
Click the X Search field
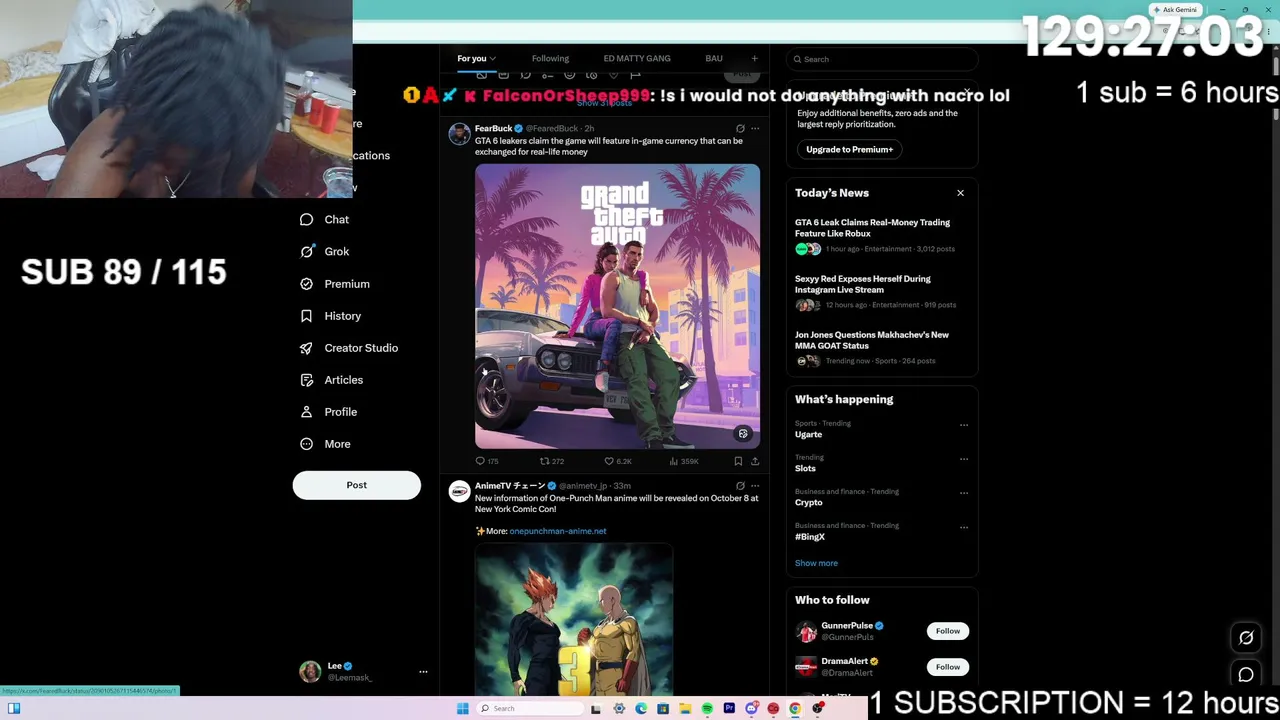click(881, 59)
